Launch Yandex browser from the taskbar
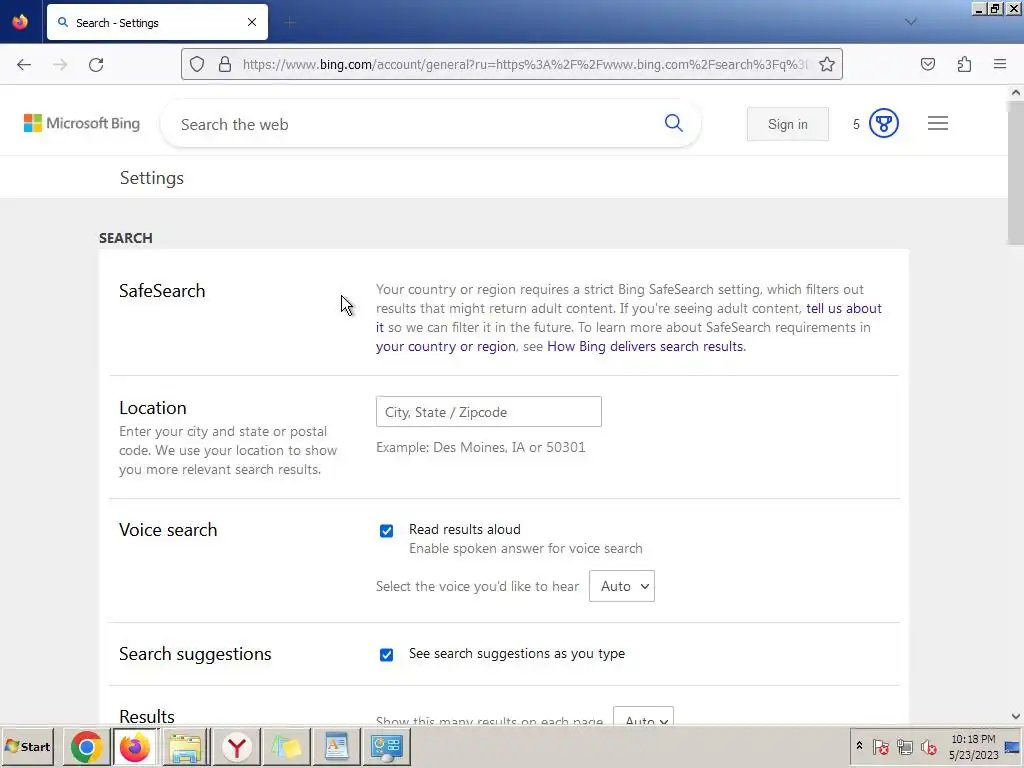 (x=236, y=746)
